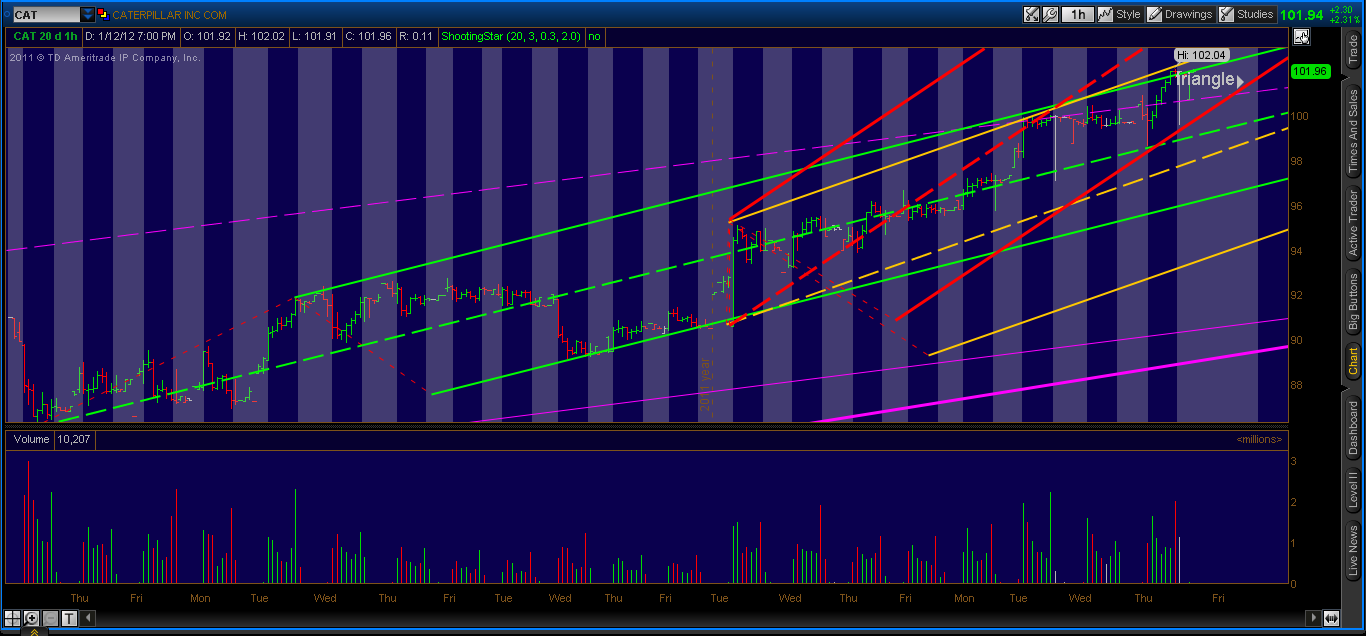Click the H: 102.02 high value
The width and height of the screenshot is (1366, 636).
coord(262,36)
